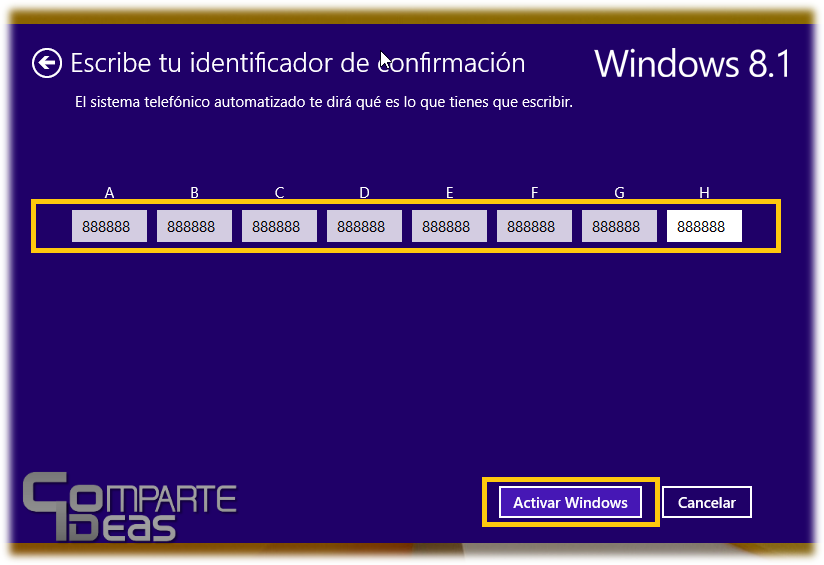The image size is (824, 565).
Task: Go back using the circled arrow icon
Action: 47,63
